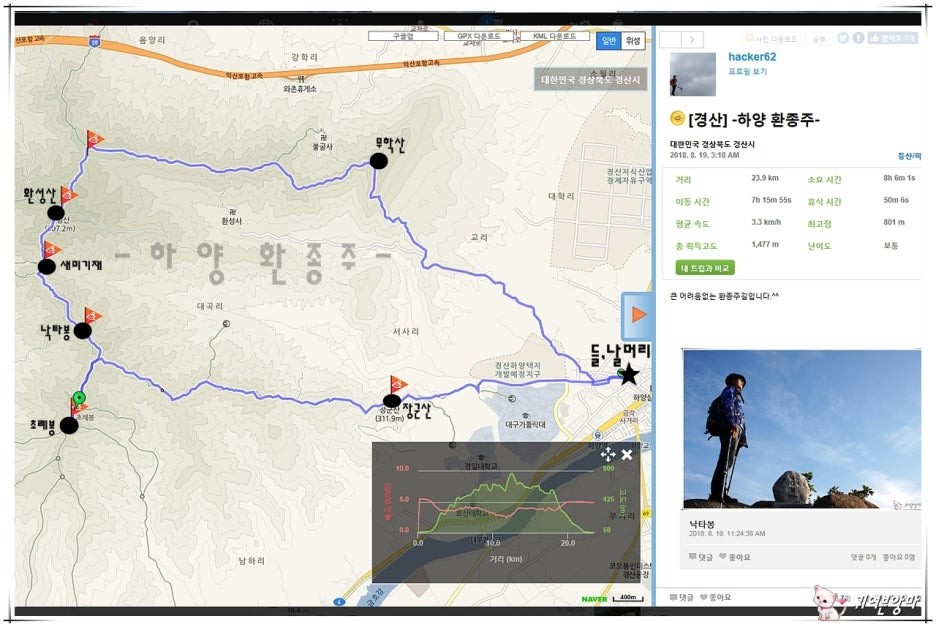Click the red flag marker at 새미기재
936x627 pixels.
[52, 250]
